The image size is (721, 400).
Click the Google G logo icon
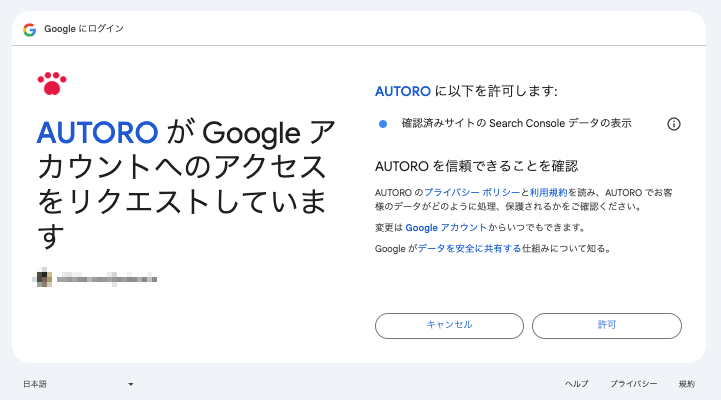(x=29, y=29)
